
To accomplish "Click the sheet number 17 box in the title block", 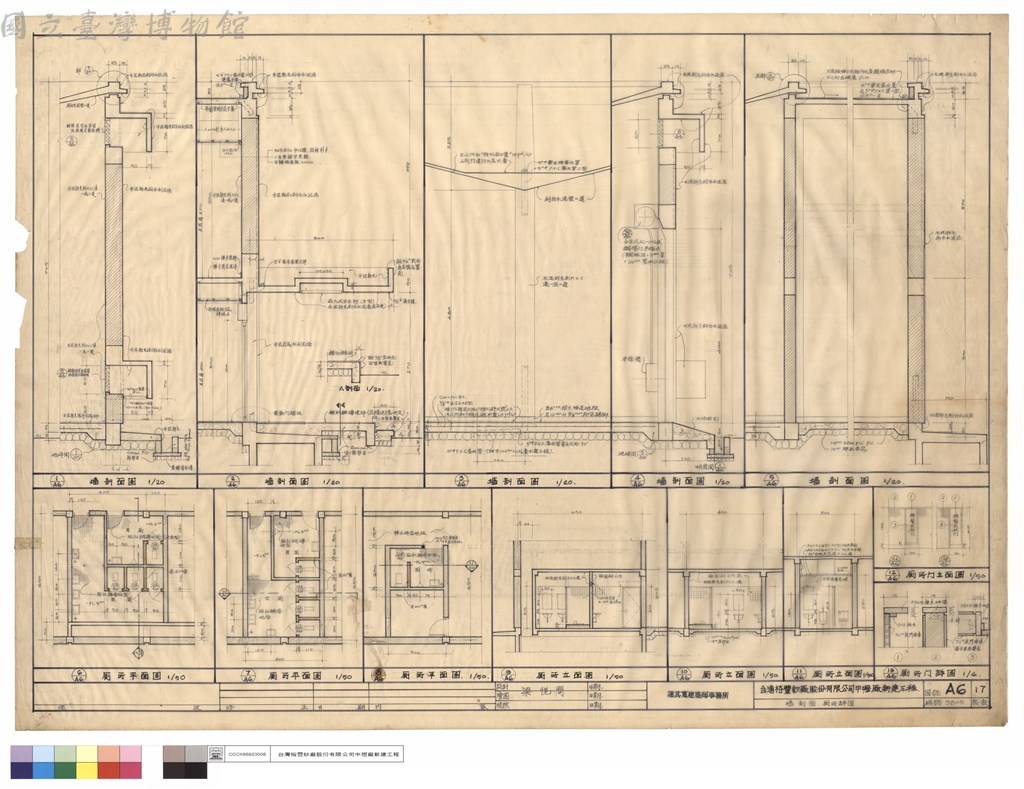I will (980, 689).
